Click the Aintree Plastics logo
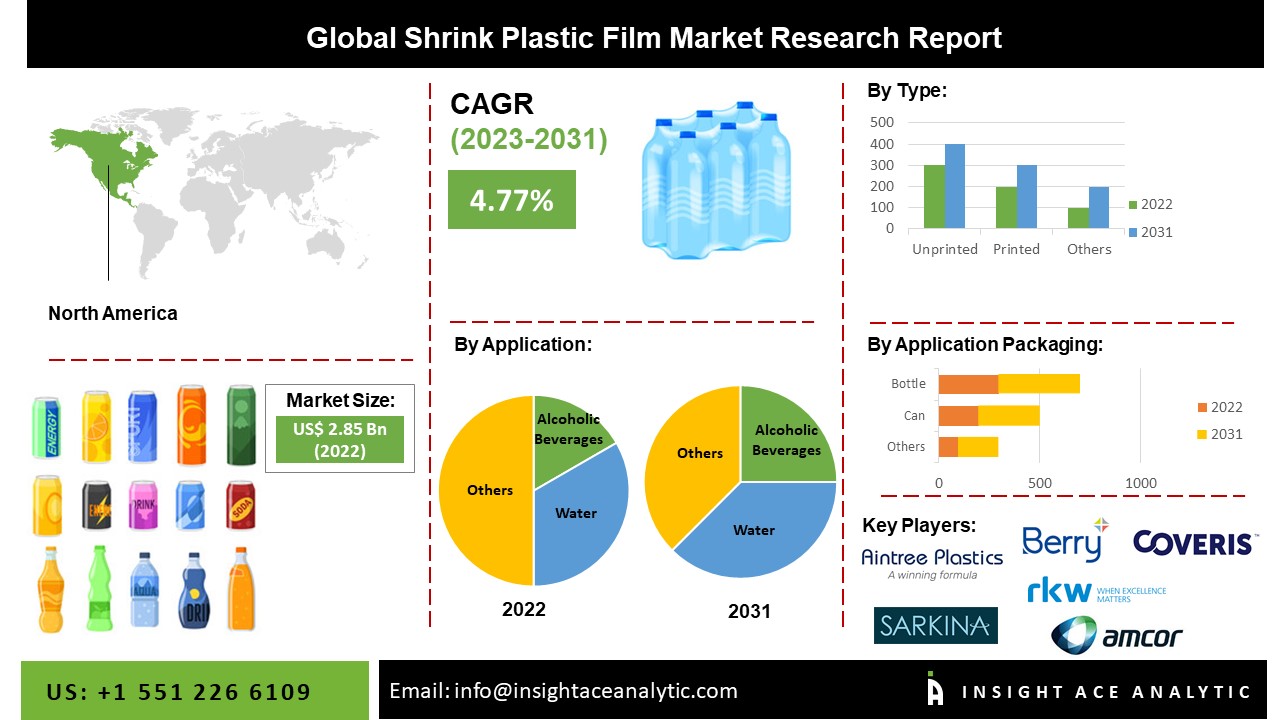The width and height of the screenshot is (1280, 720). (x=931, y=563)
